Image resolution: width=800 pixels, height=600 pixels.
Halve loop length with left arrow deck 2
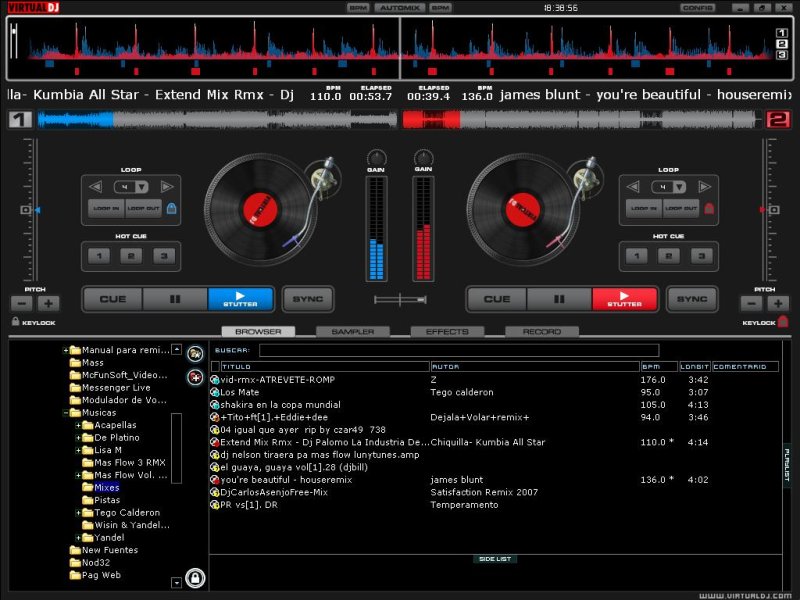pyautogui.click(x=633, y=187)
